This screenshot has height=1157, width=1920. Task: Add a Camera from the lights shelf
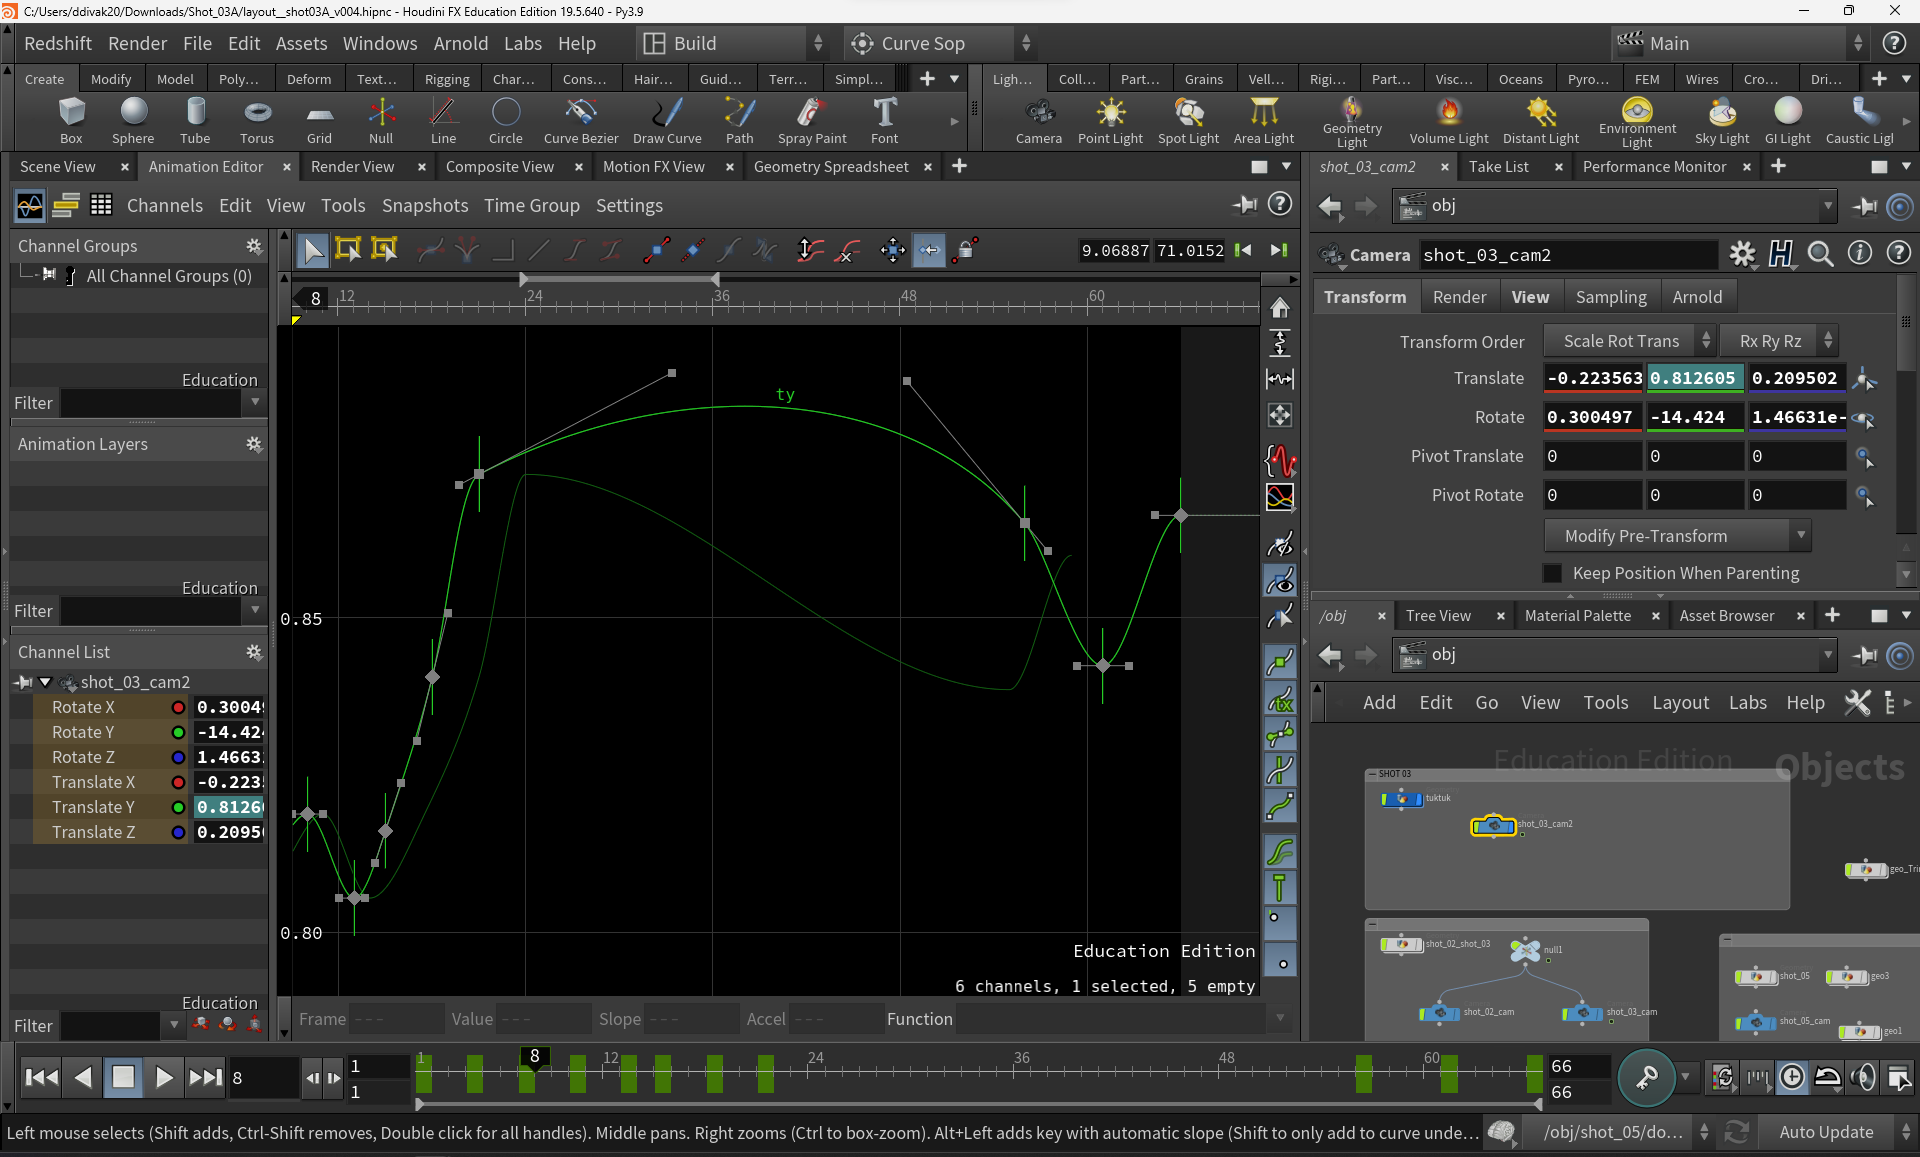1039,120
